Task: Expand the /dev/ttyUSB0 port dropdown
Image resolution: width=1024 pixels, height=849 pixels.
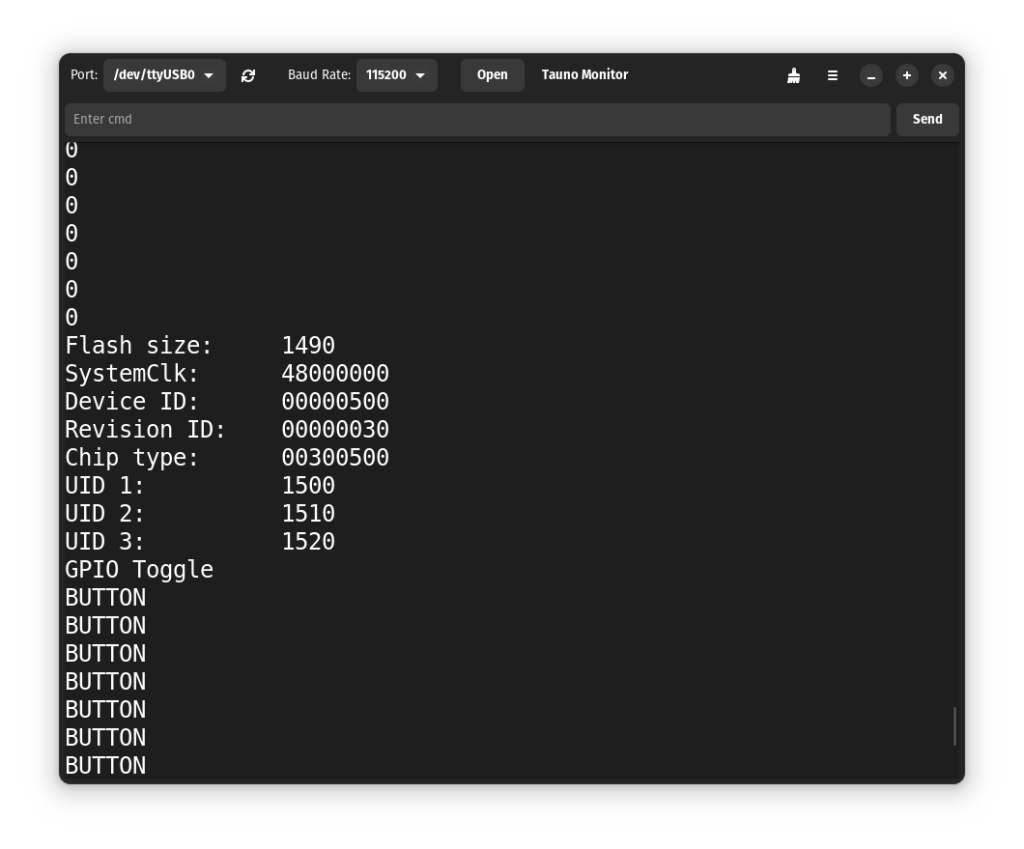Action: point(164,75)
